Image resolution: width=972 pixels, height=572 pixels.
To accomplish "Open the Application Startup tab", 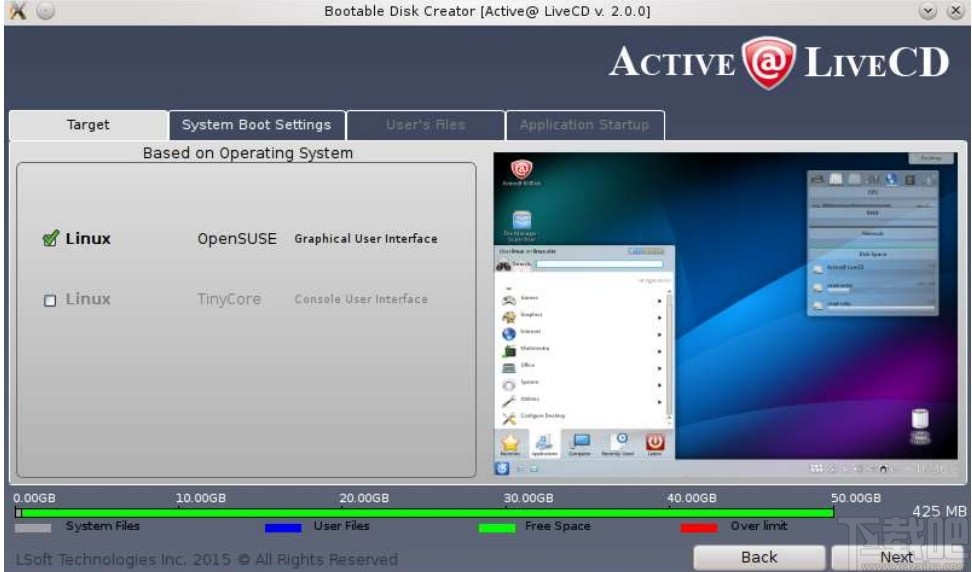I will tap(585, 125).
